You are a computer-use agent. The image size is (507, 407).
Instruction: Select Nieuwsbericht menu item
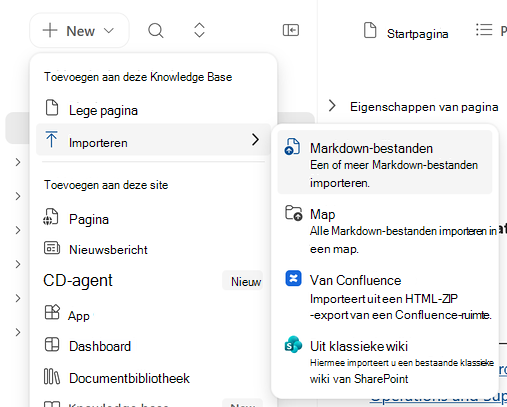153,249
